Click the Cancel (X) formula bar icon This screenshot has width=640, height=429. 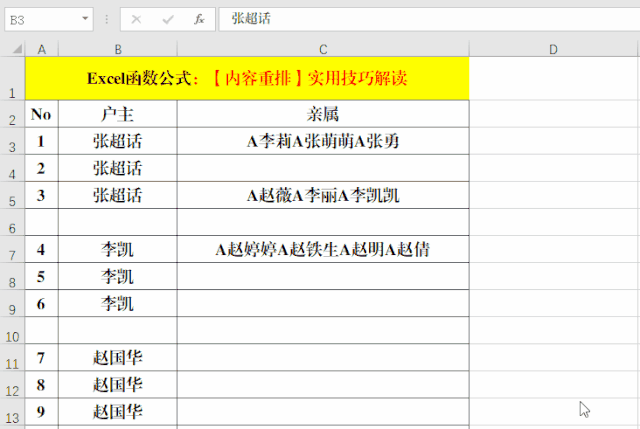point(136,19)
